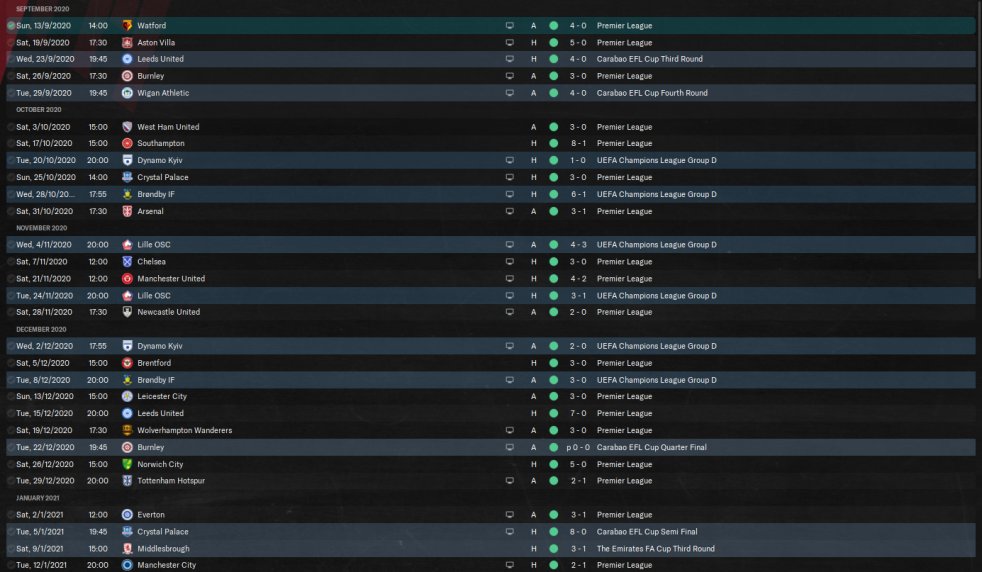
Task: Click TV icon on Watford fixture row
Action: [509, 25]
